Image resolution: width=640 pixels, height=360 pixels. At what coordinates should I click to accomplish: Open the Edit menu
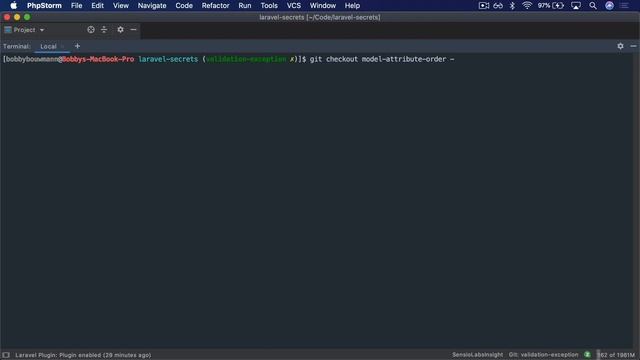97,5
